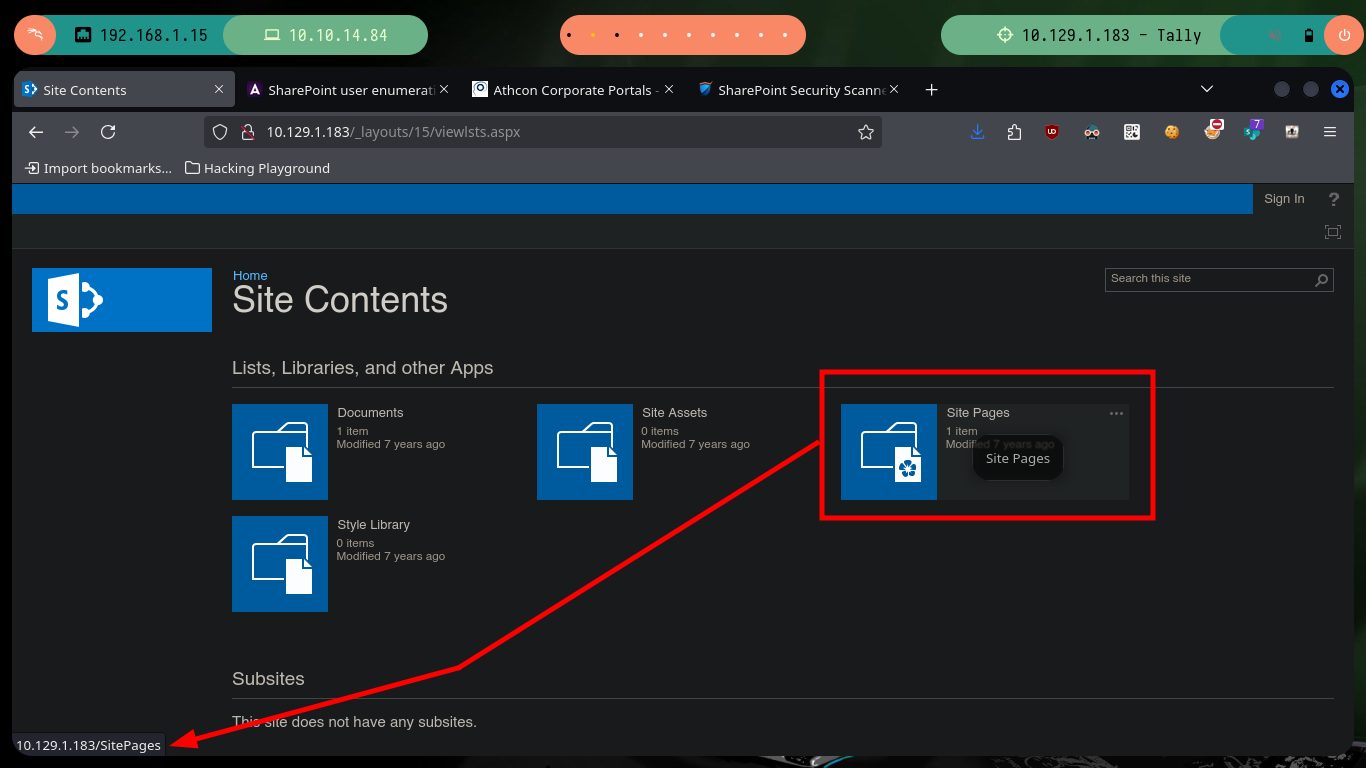The image size is (1366, 768).
Task: Click the extension icon with red no-entry badge
Action: pyautogui.click(x=1213, y=130)
